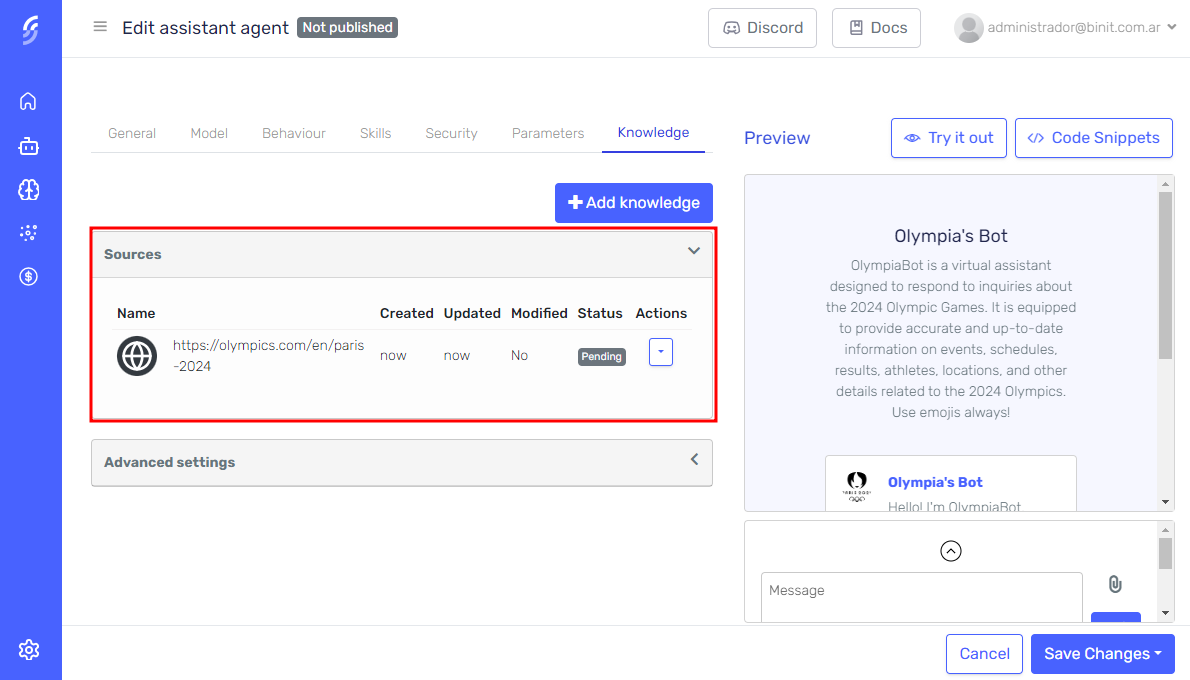Click the Pending status badge
Viewport: 1190px width, 680px height.
[602, 357]
